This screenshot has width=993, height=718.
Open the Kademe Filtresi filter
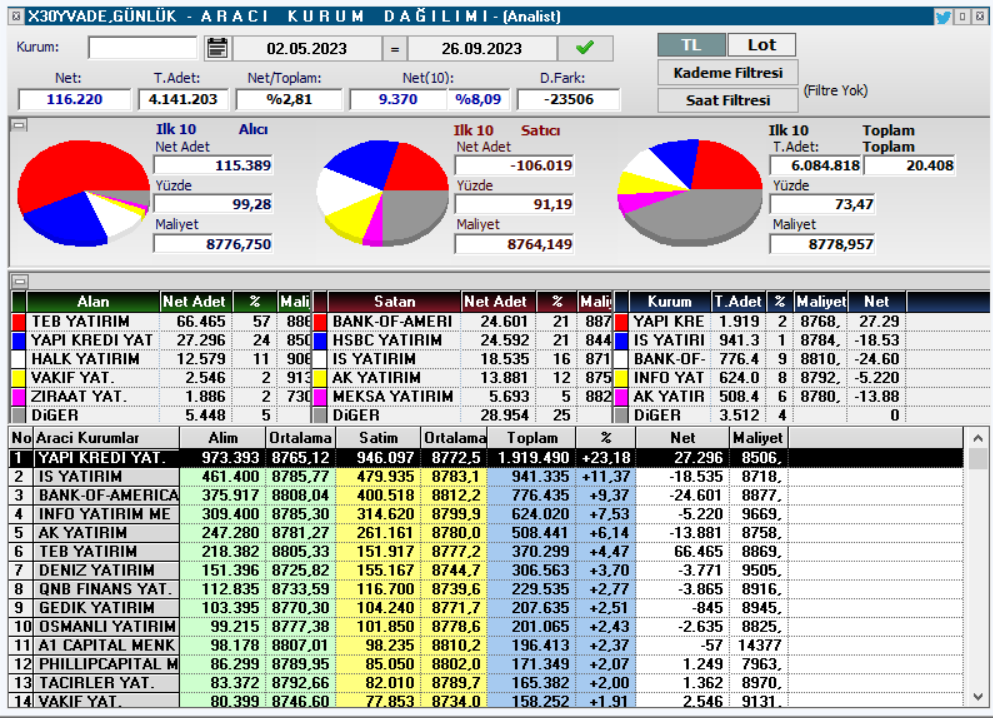pos(728,73)
